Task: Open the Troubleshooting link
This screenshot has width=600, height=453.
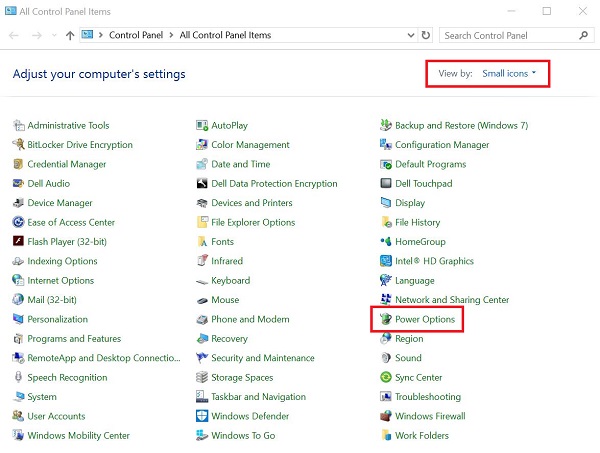Action: [428, 397]
